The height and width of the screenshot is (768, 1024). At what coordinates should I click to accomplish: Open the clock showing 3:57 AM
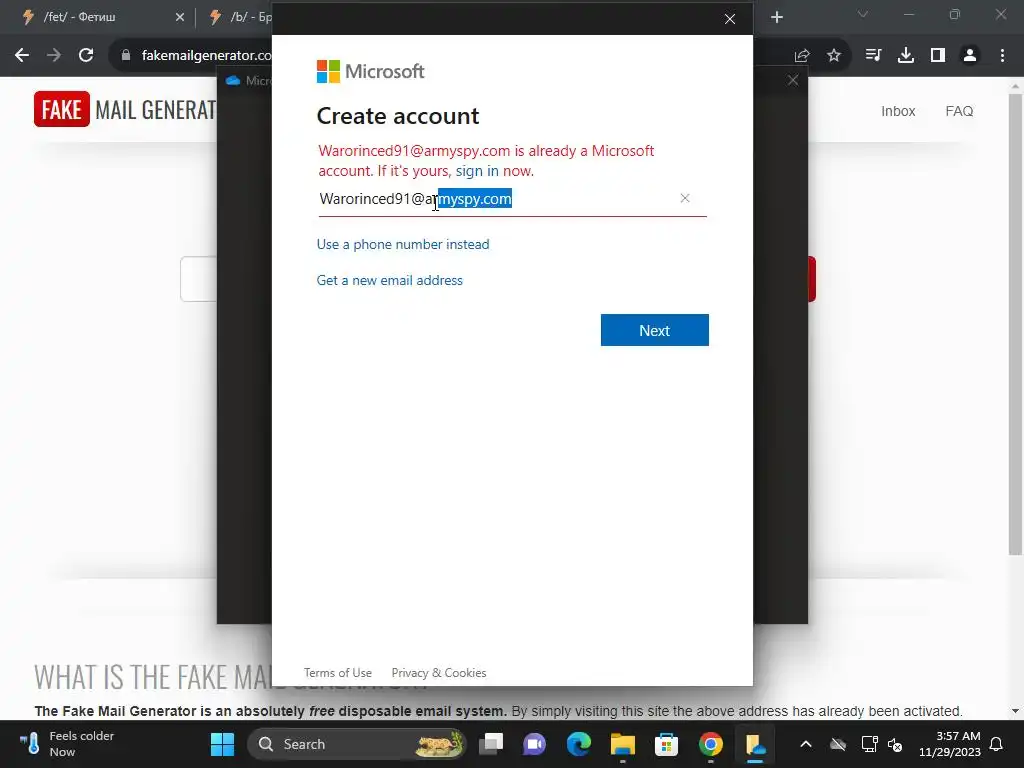(950, 744)
